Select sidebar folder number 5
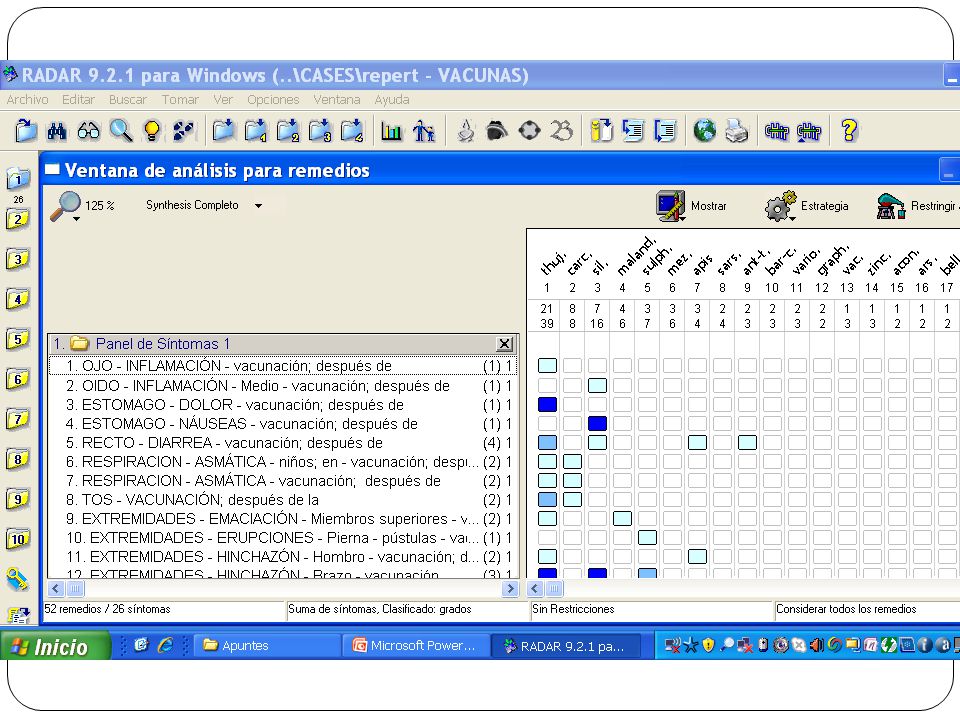960x720 pixels. 18,339
